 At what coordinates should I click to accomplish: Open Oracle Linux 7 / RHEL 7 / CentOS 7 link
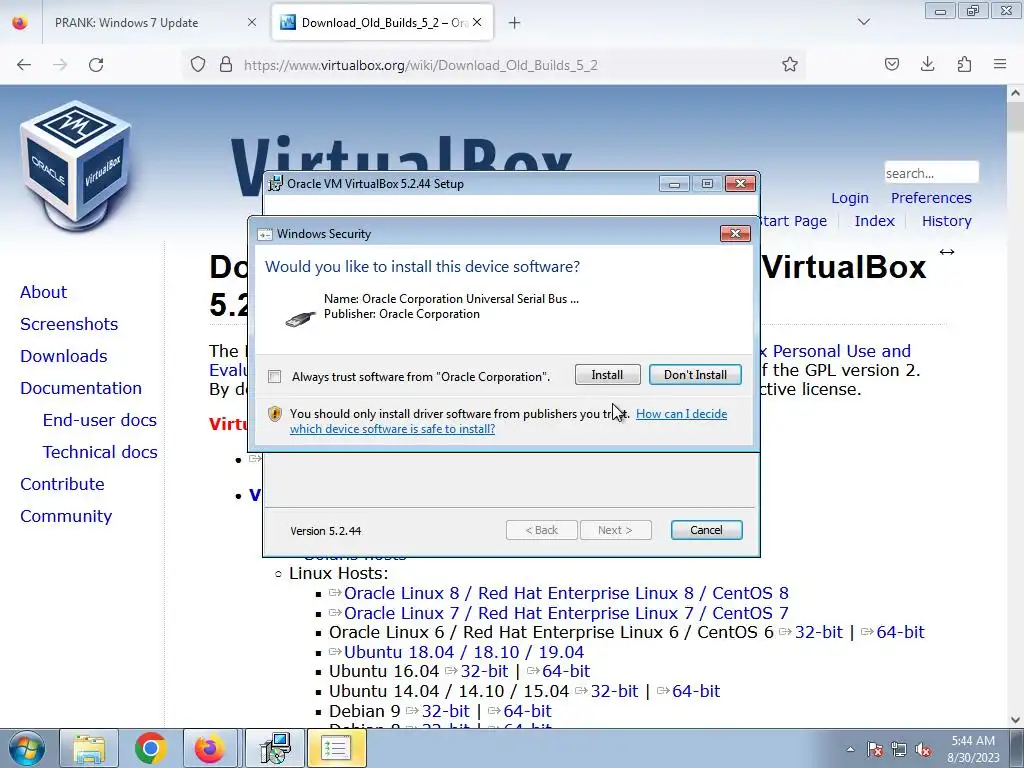(566, 613)
